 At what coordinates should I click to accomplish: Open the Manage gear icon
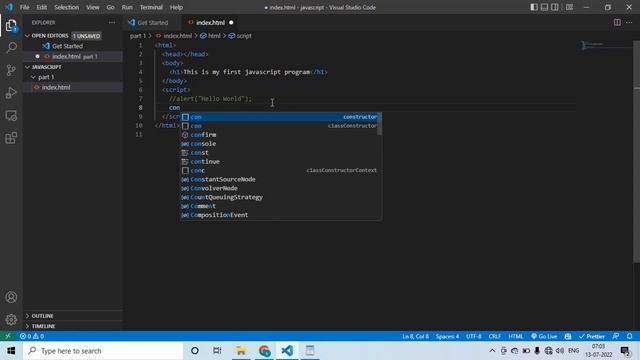pyautogui.click(x=11, y=319)
